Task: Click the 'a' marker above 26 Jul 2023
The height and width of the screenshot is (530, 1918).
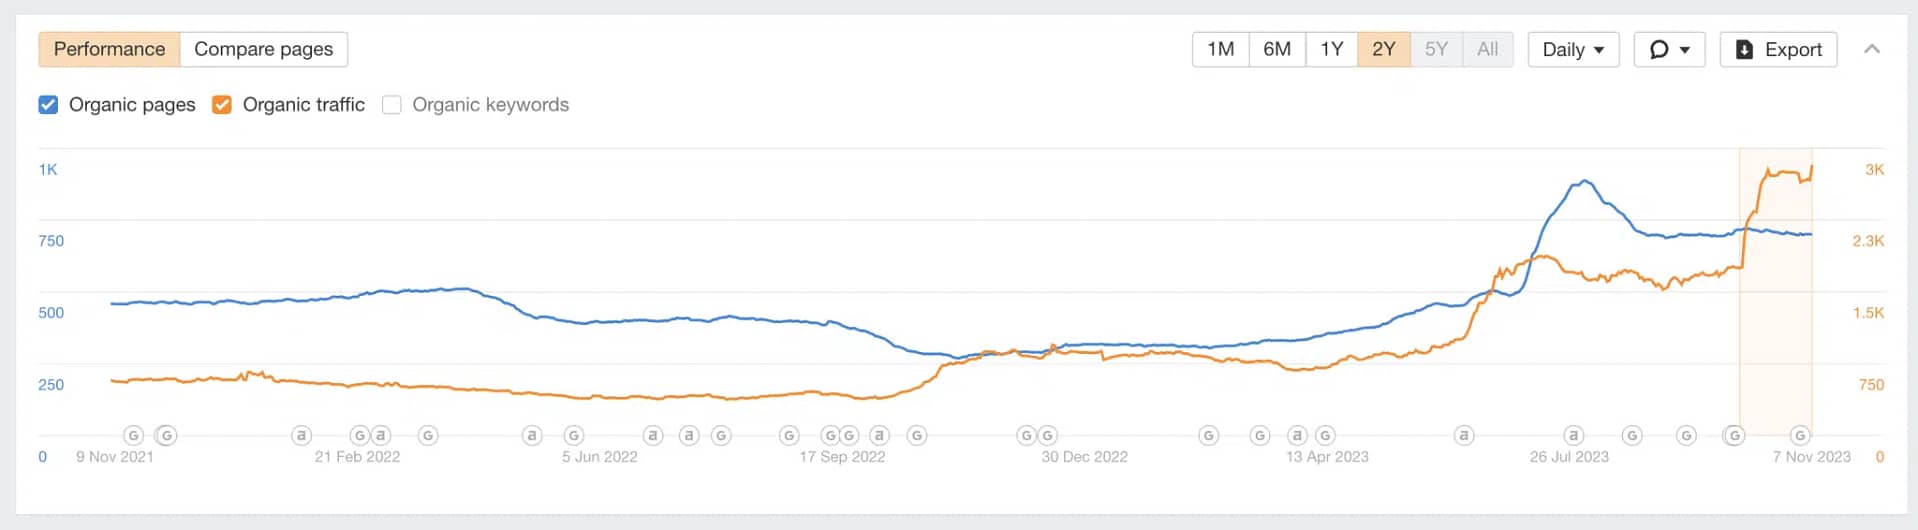Action: tap(1573, 435)
